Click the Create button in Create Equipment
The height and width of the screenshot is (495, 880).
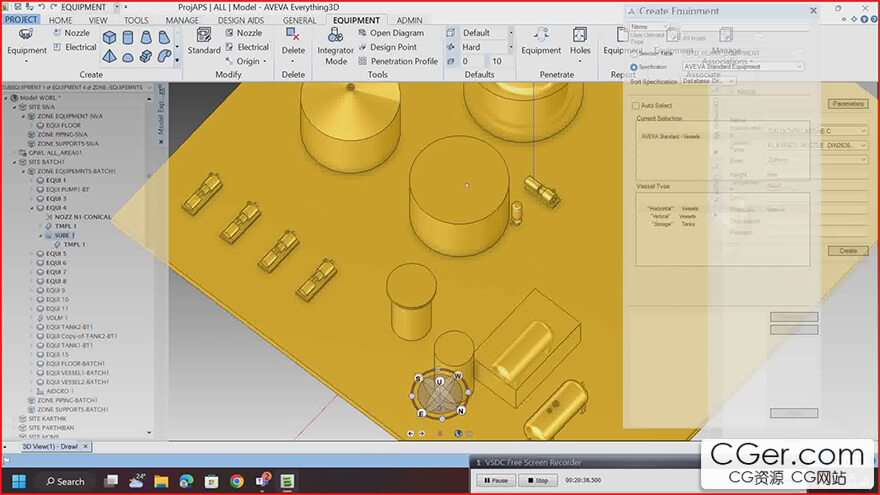[848, 251]
